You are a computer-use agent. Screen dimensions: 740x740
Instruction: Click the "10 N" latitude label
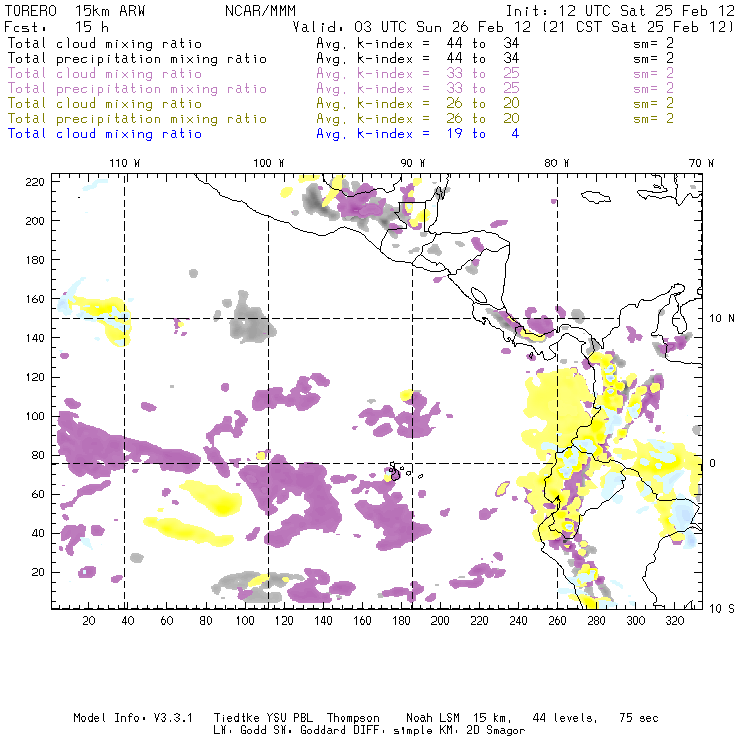(722, 319)
